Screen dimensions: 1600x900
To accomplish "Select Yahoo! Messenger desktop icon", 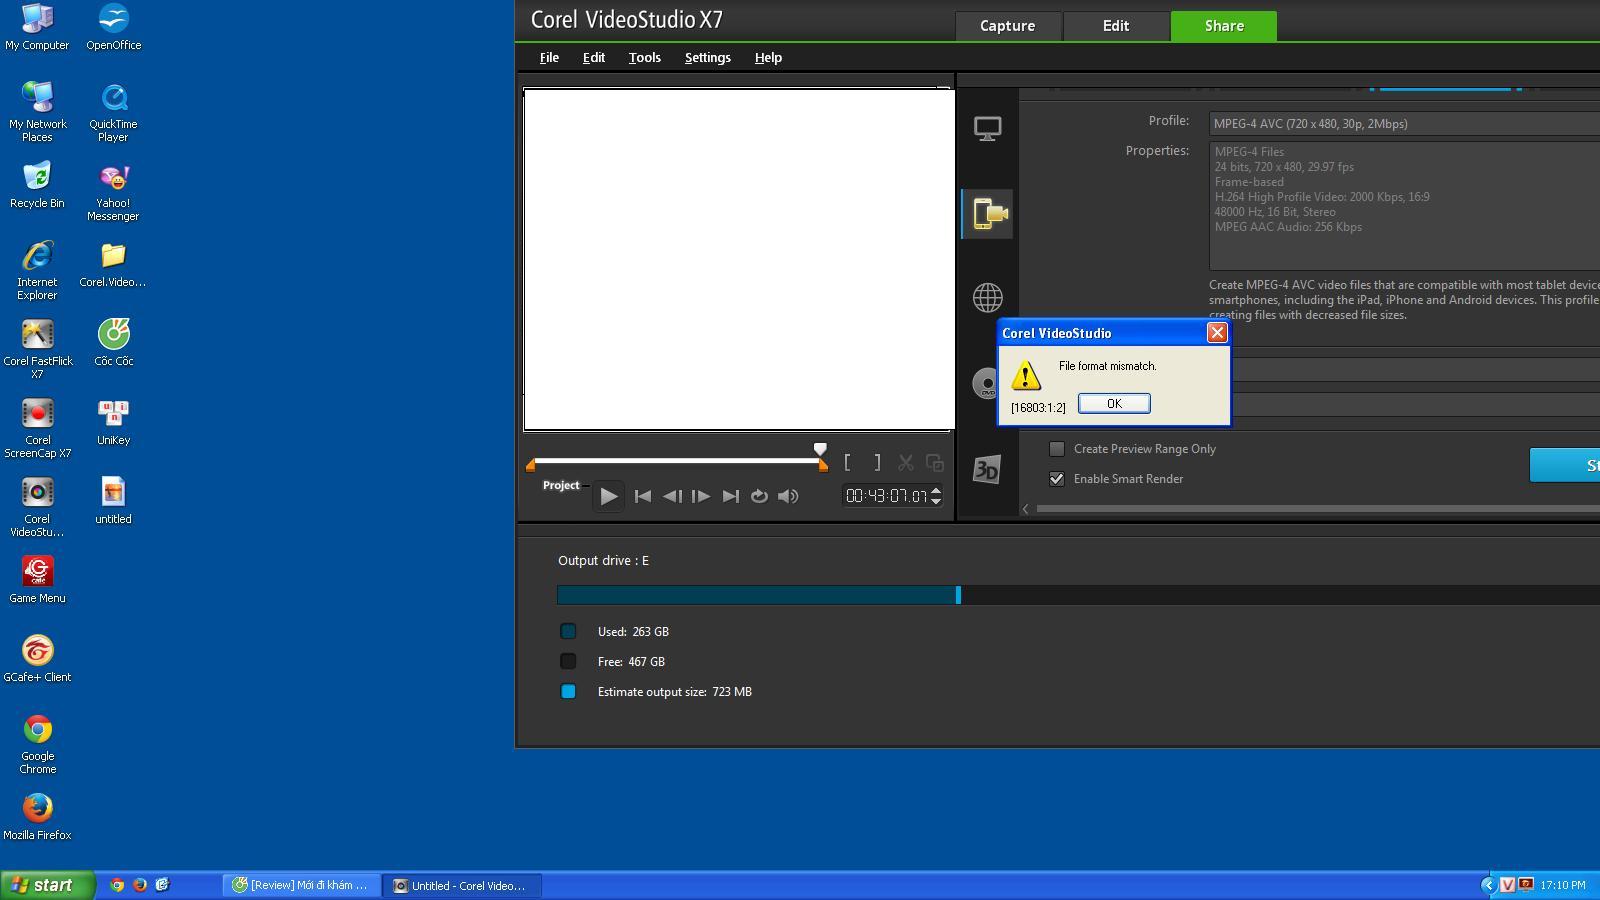I will [113, 192].
